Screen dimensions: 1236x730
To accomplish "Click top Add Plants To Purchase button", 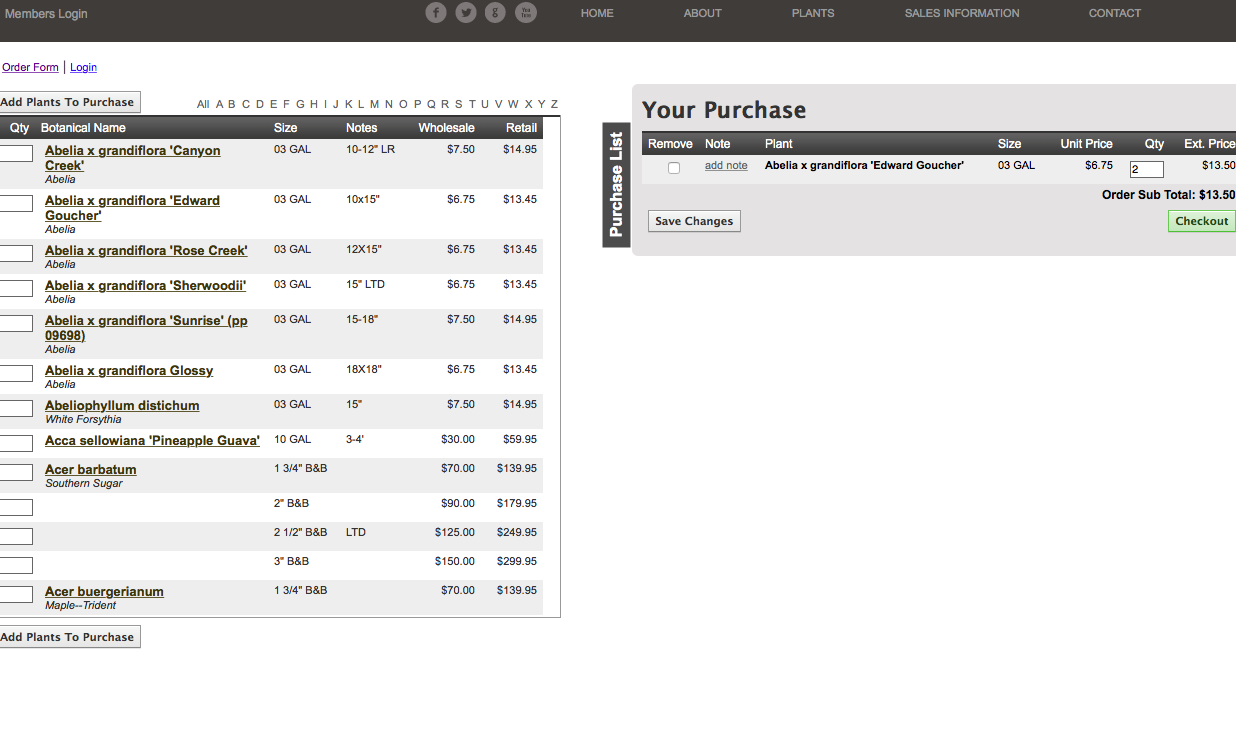I will pos(68,102).
